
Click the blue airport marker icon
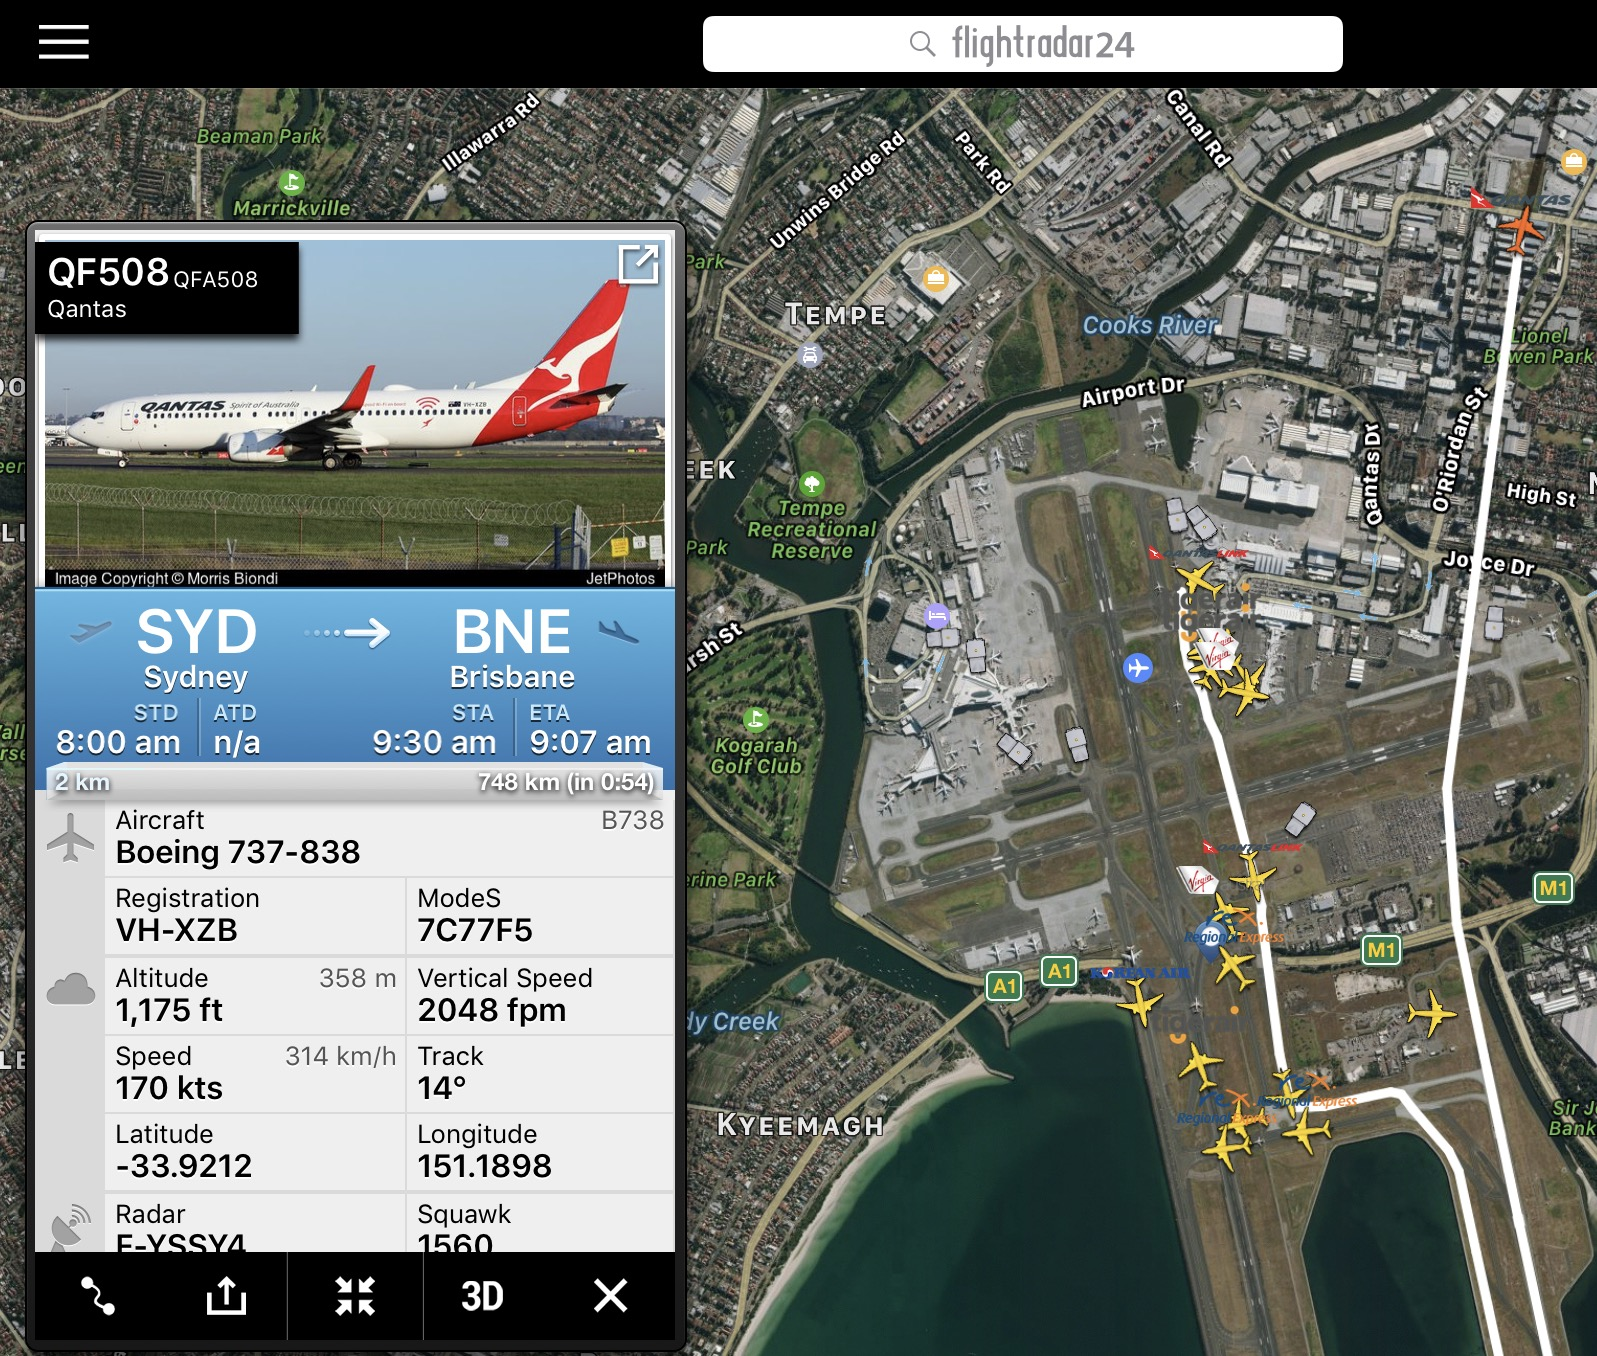coord(1138,668)
